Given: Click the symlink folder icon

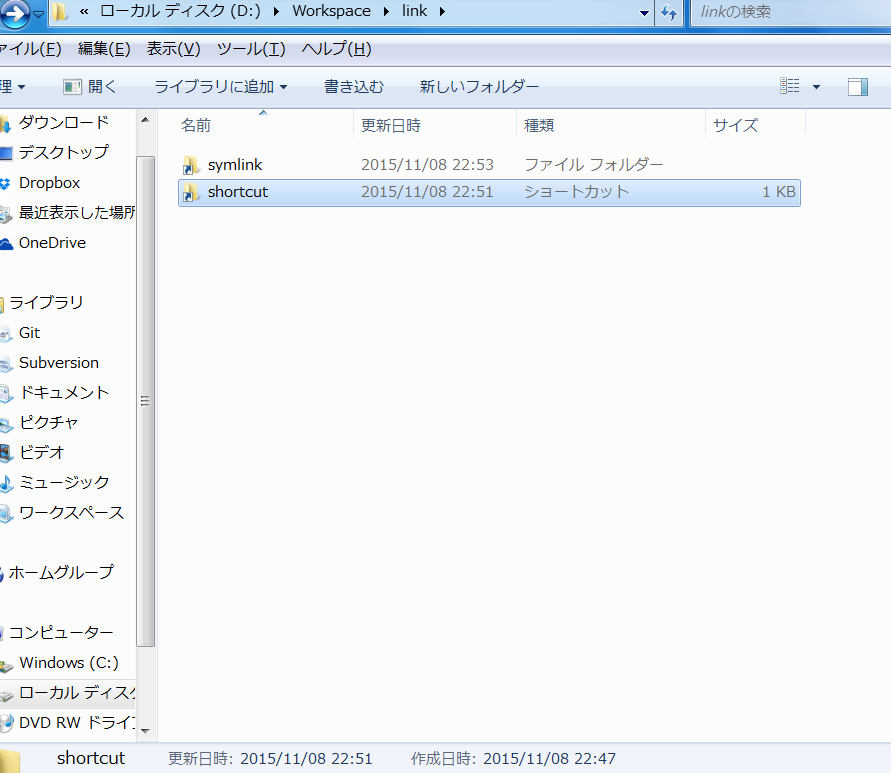Looking at the screenshot, I should click(193, 165).
